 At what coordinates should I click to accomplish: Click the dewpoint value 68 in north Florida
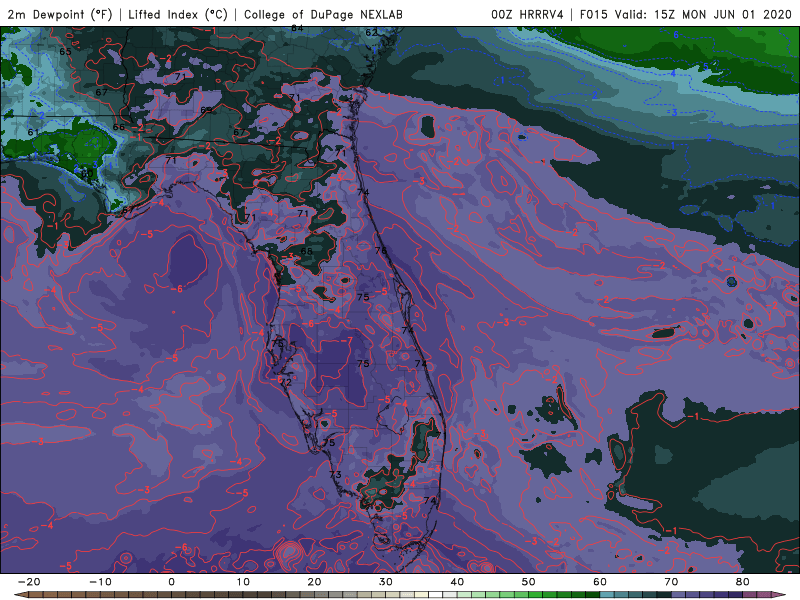[x=306, y=251]
